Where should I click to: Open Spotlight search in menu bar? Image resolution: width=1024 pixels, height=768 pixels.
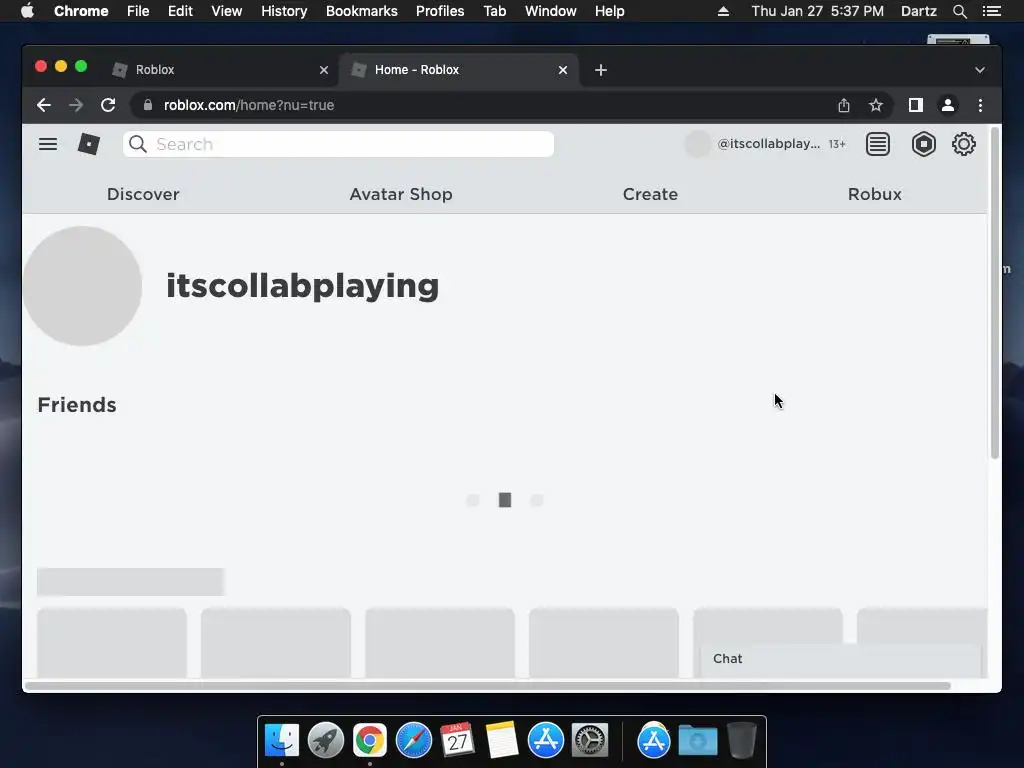point(959,11)
